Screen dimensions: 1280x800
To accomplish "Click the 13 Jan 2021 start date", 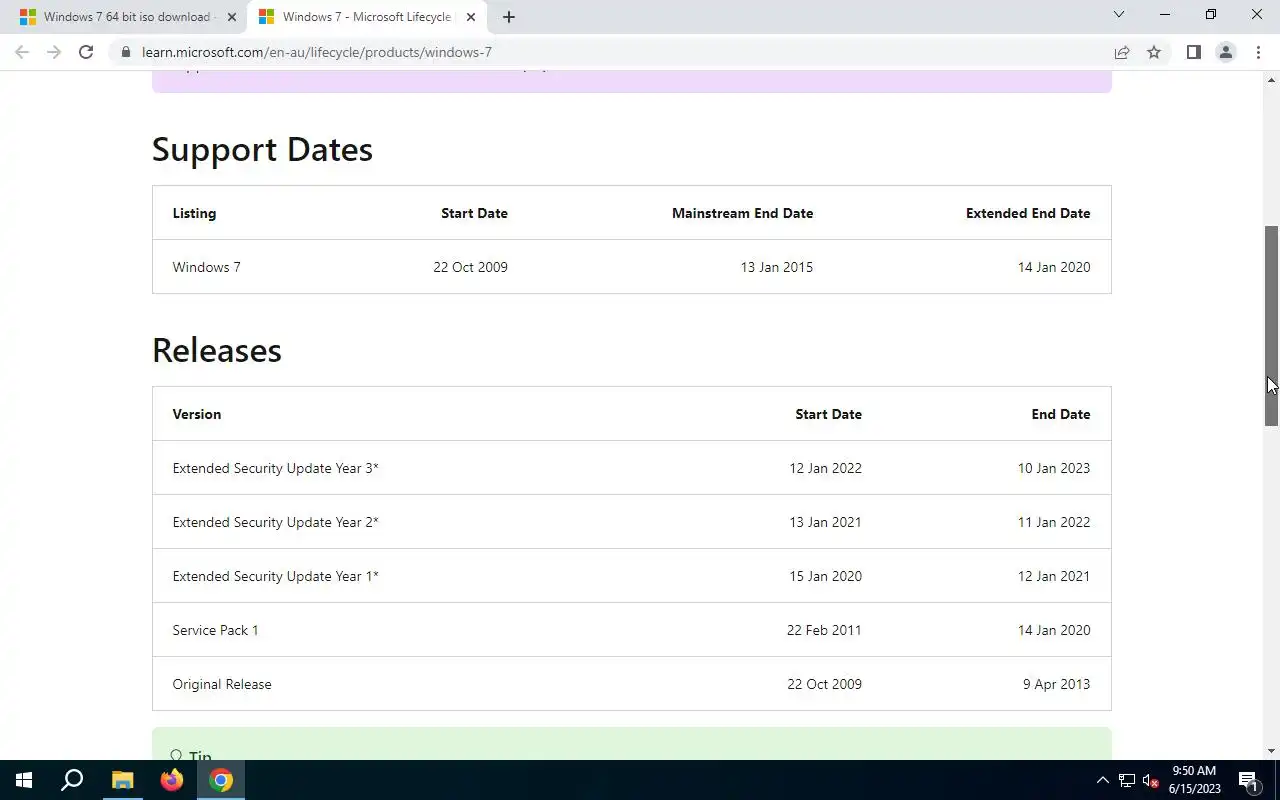I will coord(825,522).
